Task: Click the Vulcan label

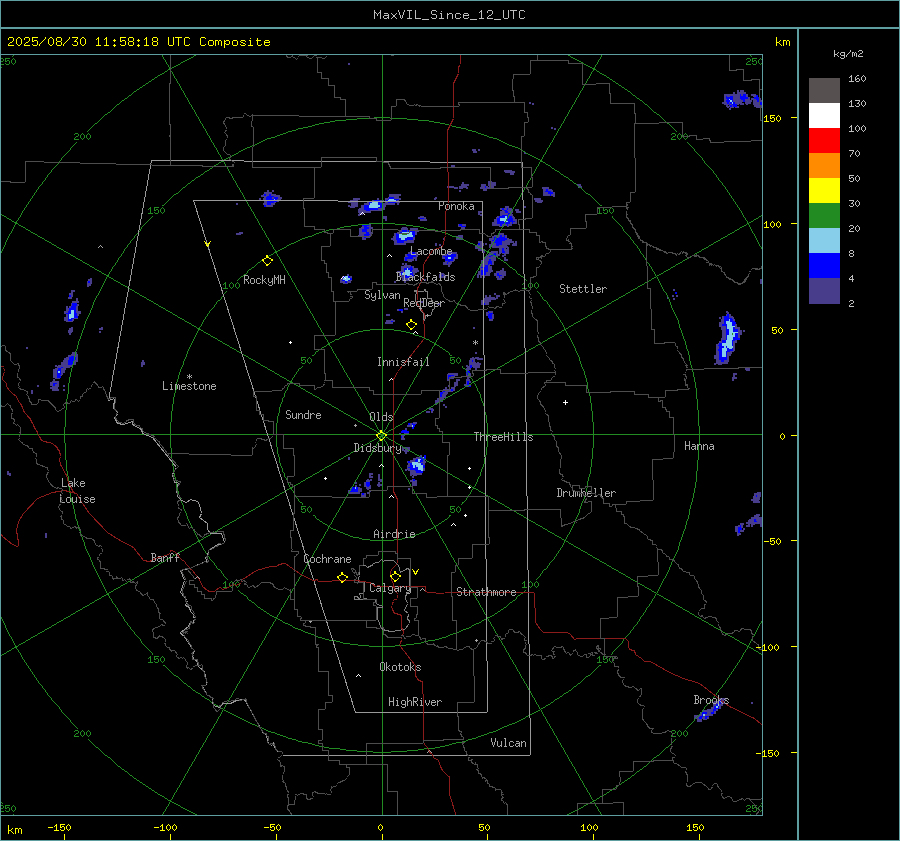Action: point(509,743)
